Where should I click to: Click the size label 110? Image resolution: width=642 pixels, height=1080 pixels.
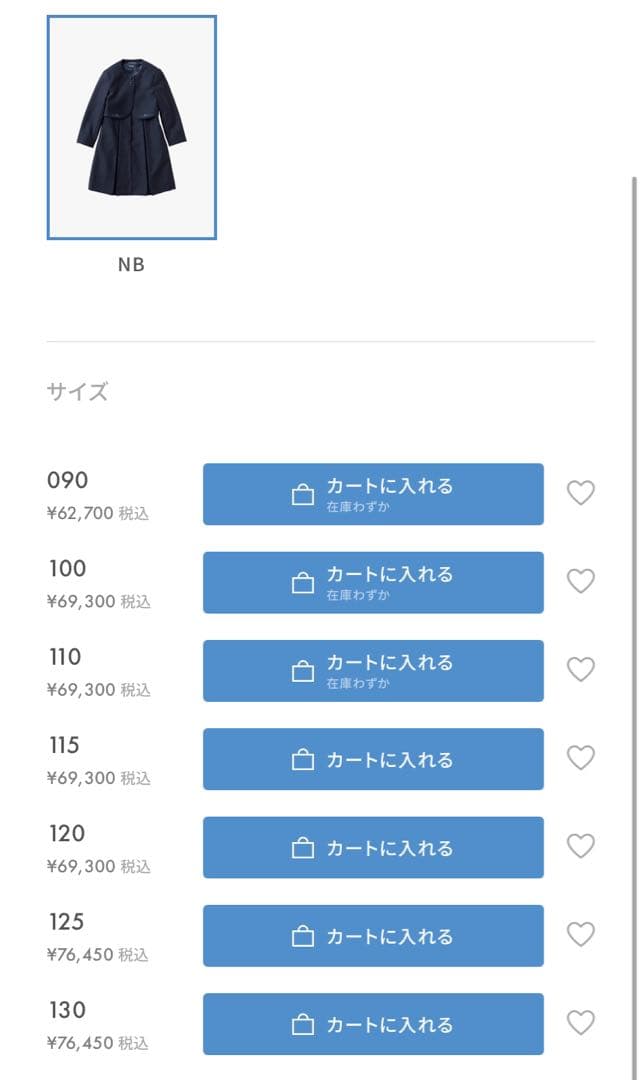tap(65, 655)
